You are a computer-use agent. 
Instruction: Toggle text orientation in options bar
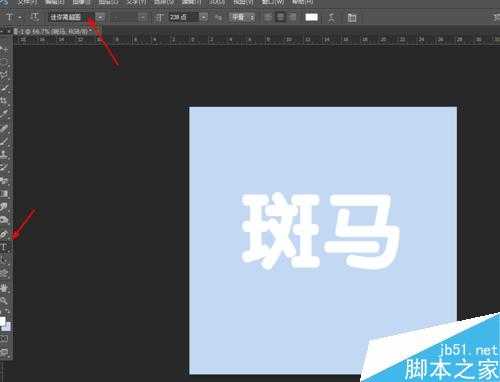(x=35, y=17)
